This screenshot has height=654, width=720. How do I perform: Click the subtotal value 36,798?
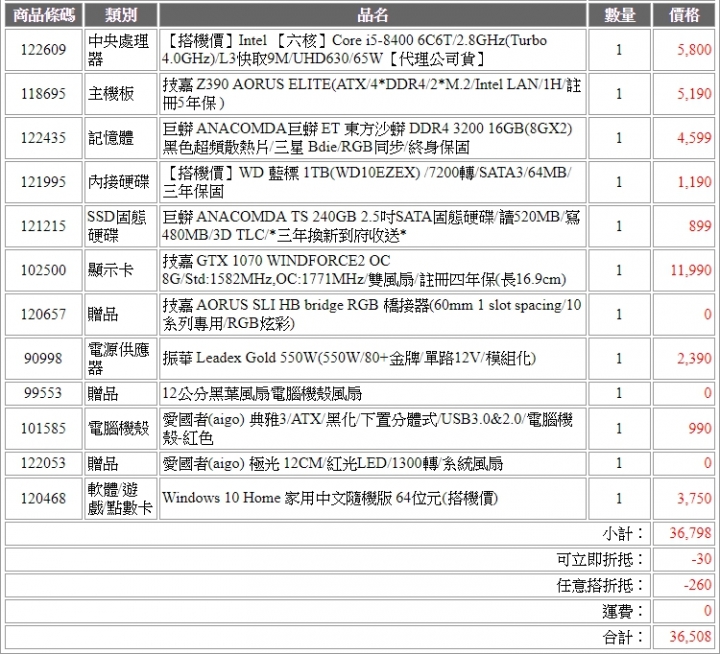[691, 533]
